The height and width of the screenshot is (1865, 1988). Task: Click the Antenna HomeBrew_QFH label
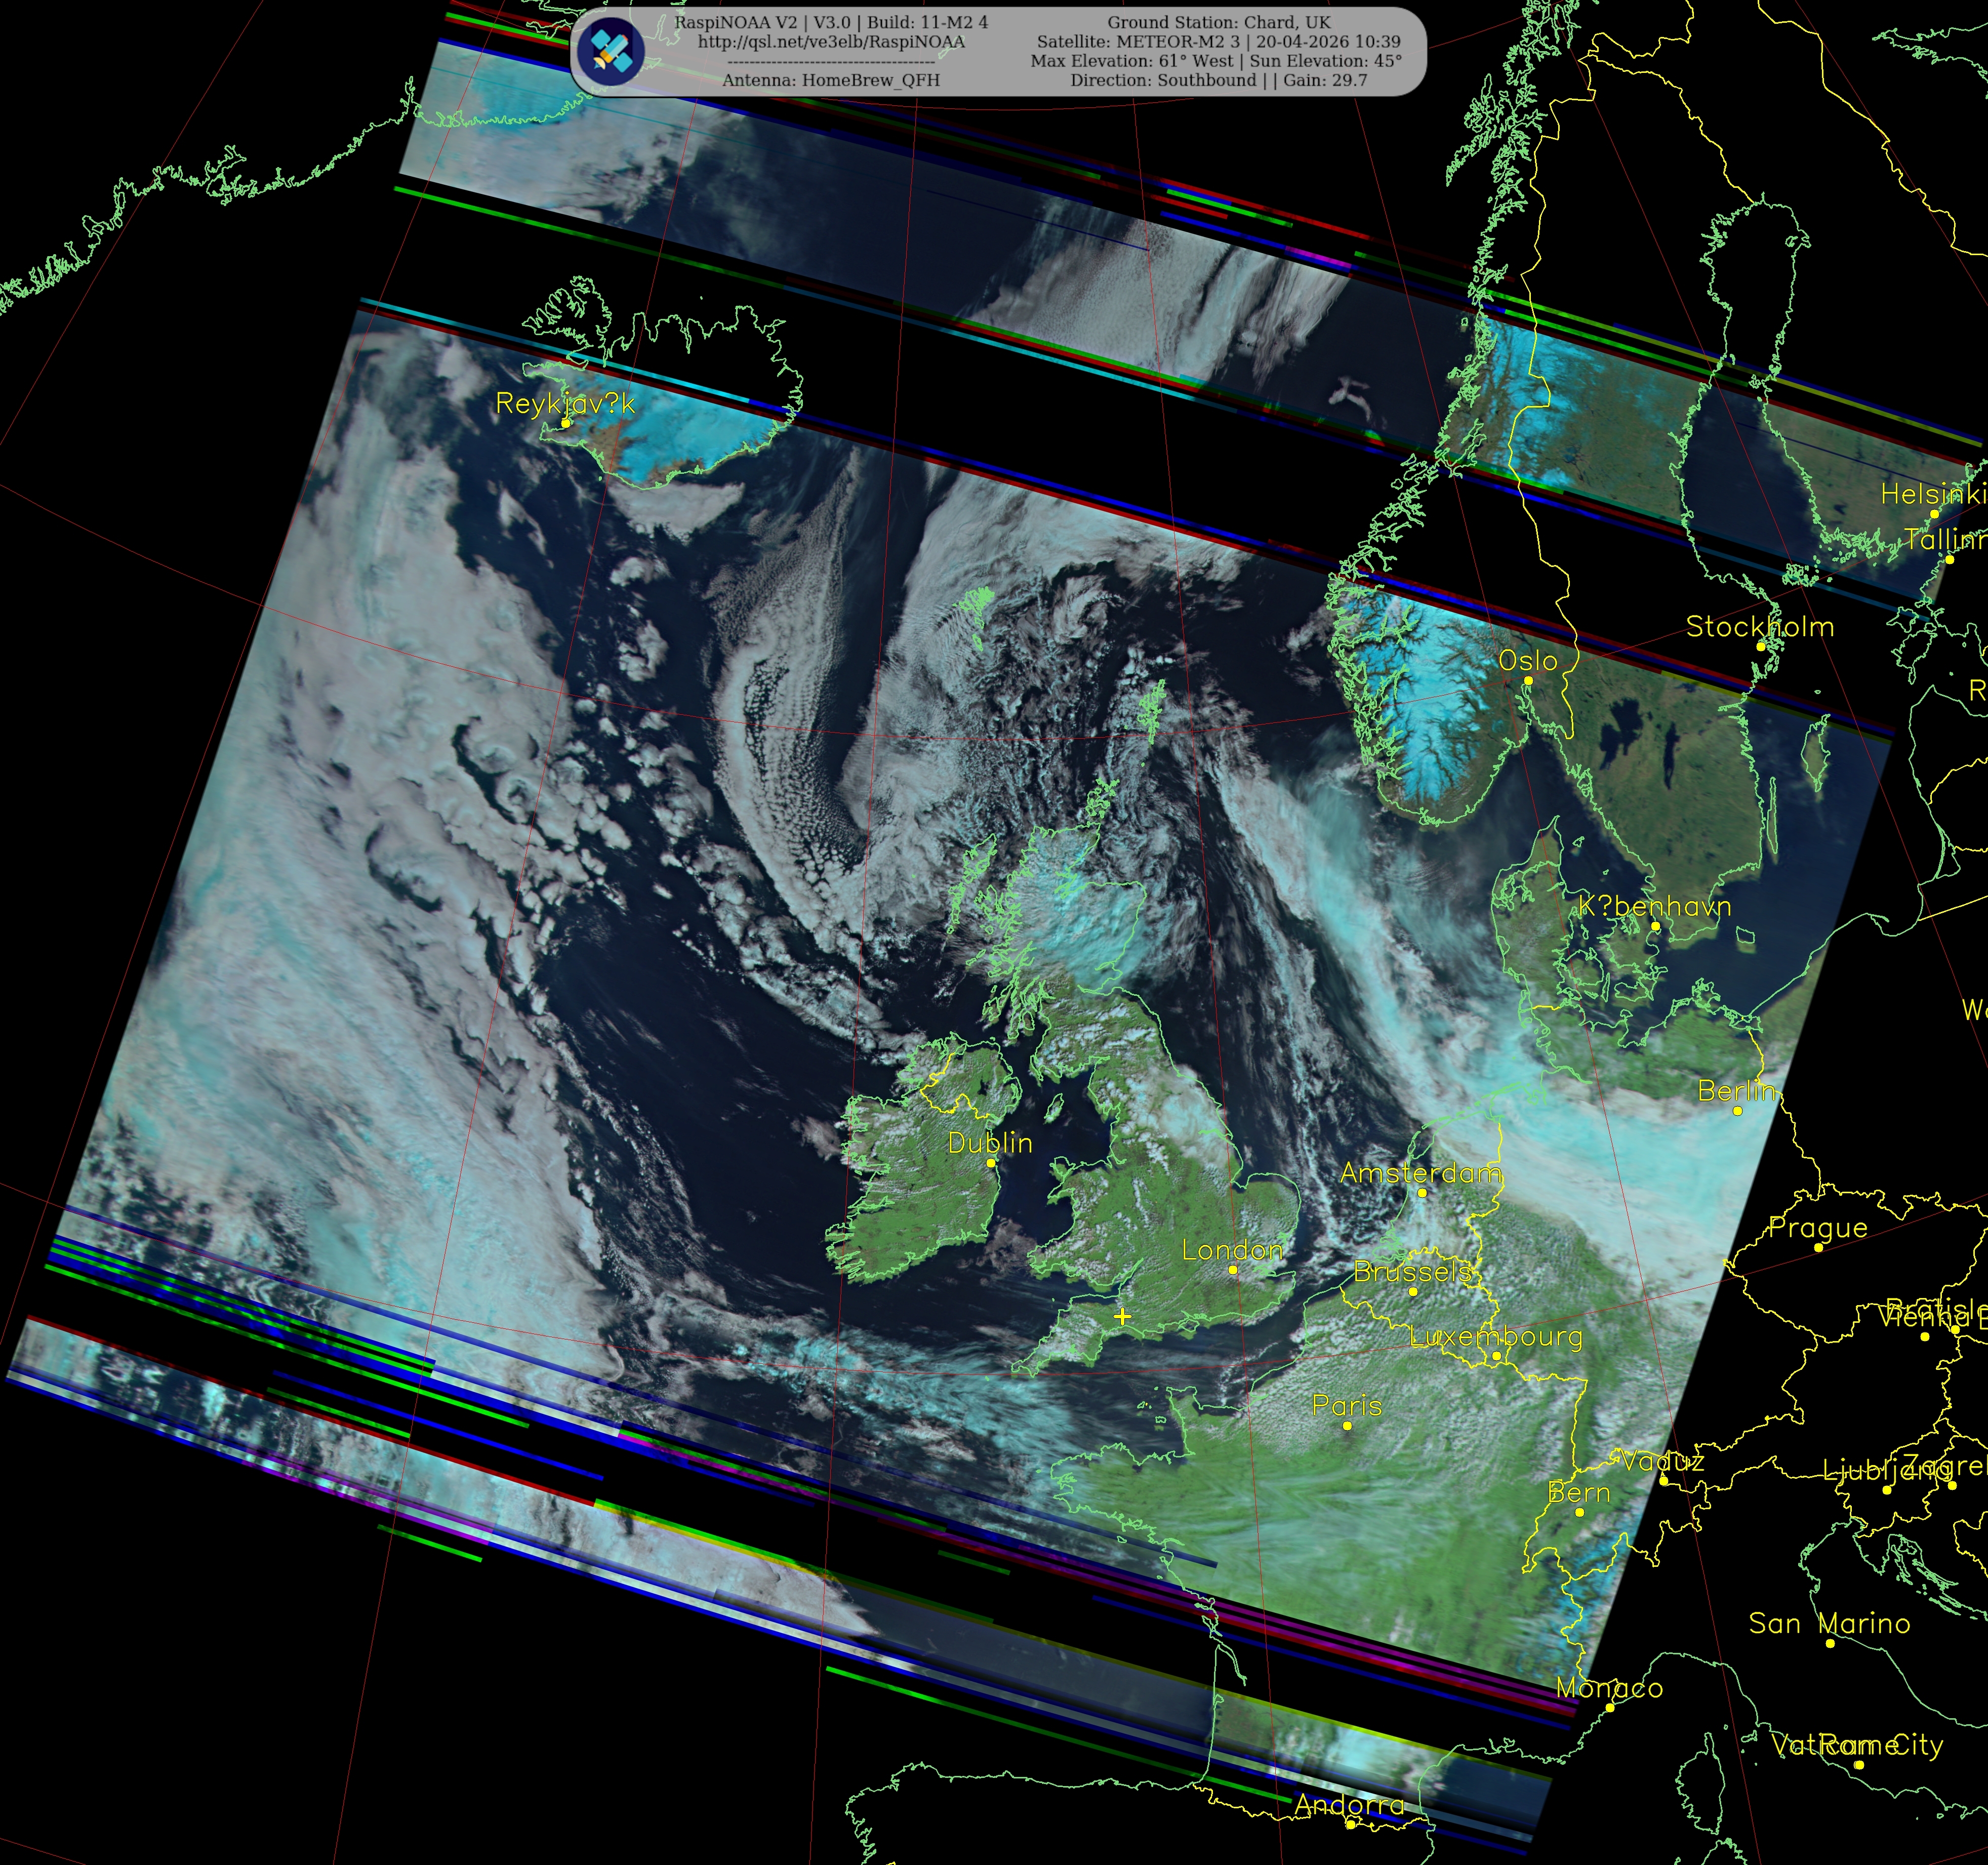(x=831, y=80)
